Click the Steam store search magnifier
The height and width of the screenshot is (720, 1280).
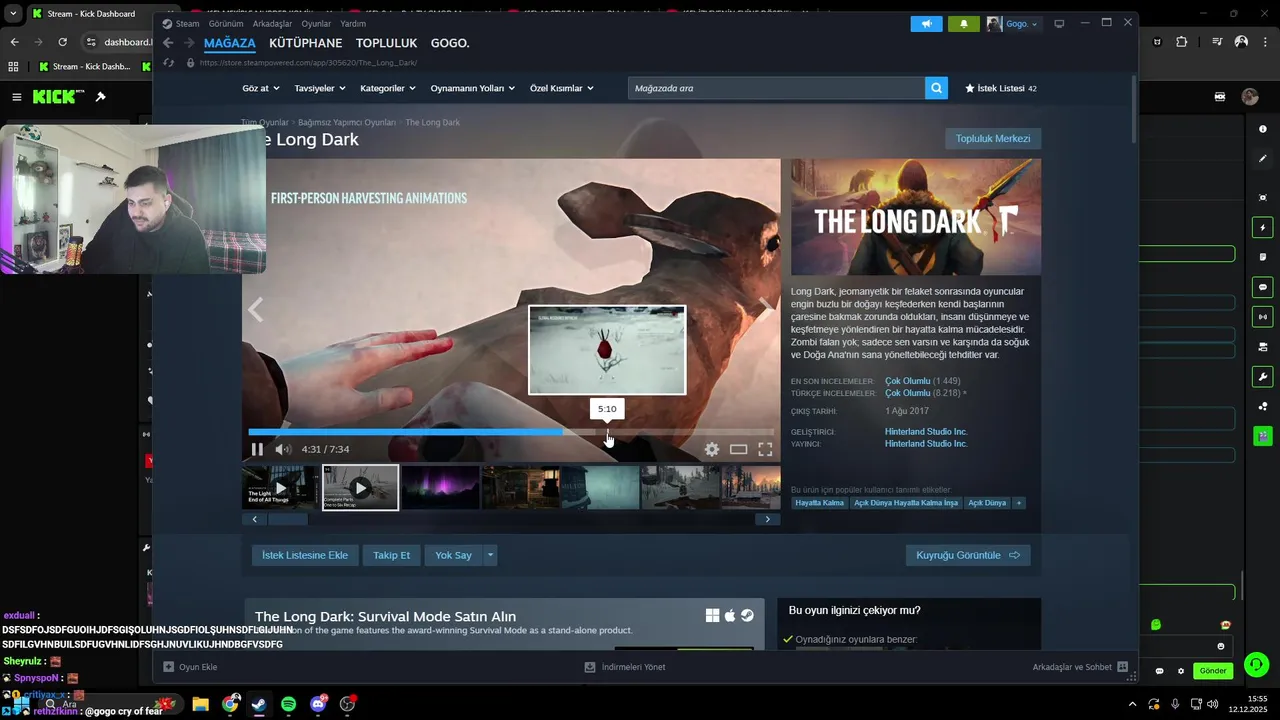point(936,88)
